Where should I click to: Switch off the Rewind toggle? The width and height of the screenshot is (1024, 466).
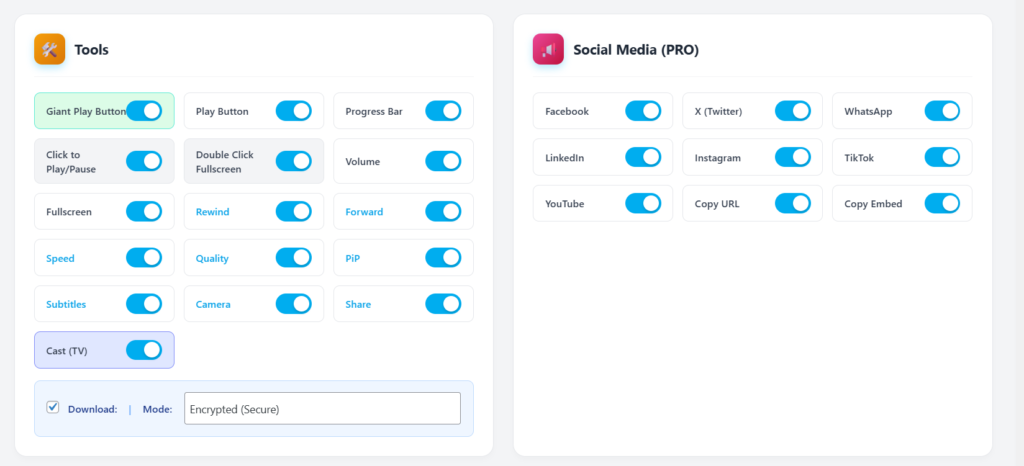click(294, 211)
